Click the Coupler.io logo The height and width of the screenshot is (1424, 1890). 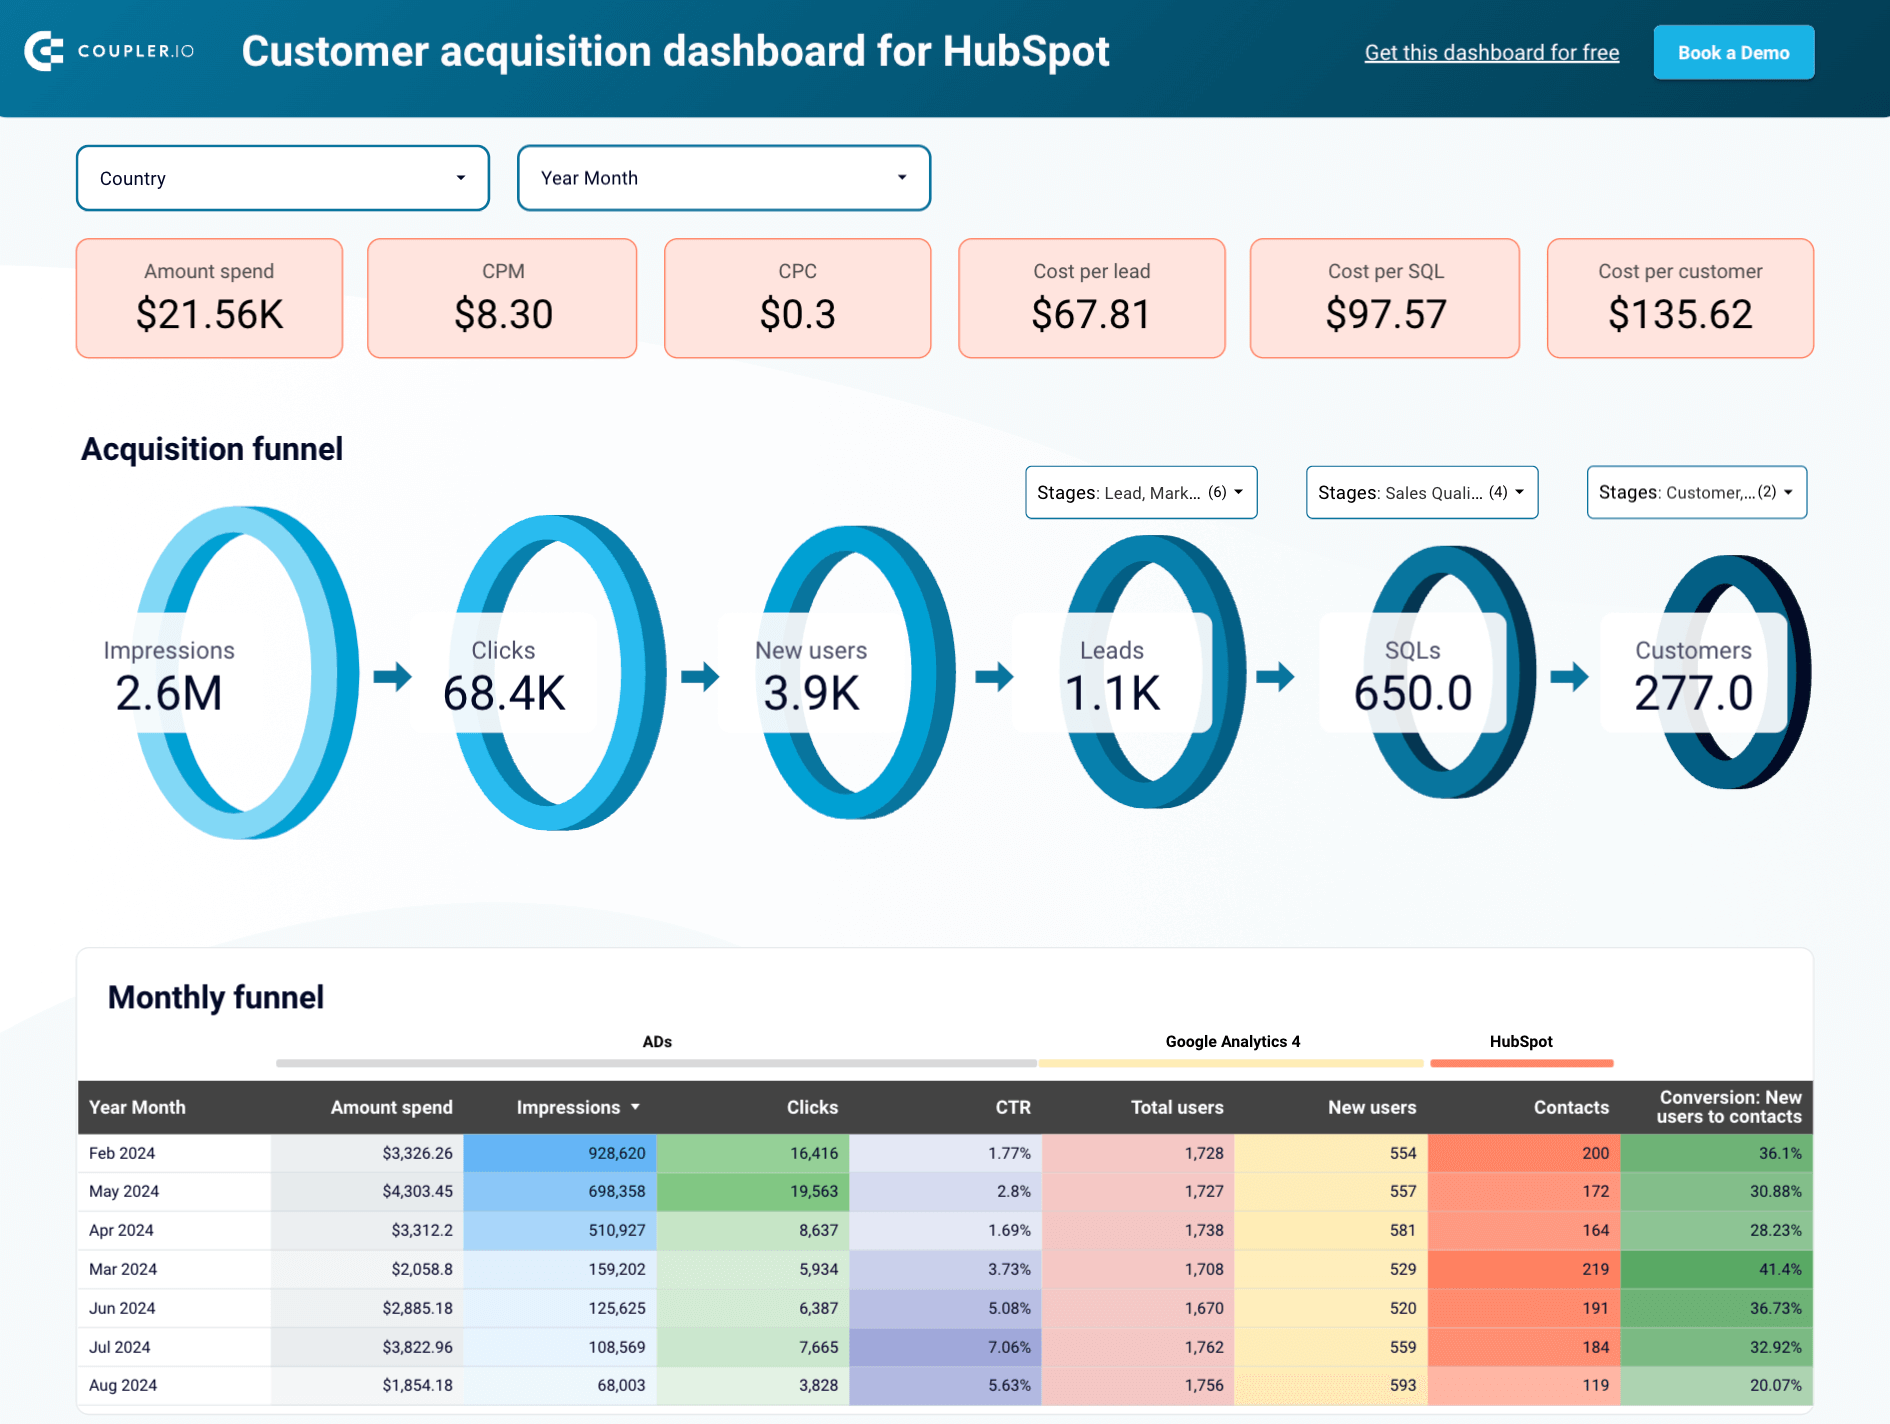pyautogui.click(x=109, y=51)
